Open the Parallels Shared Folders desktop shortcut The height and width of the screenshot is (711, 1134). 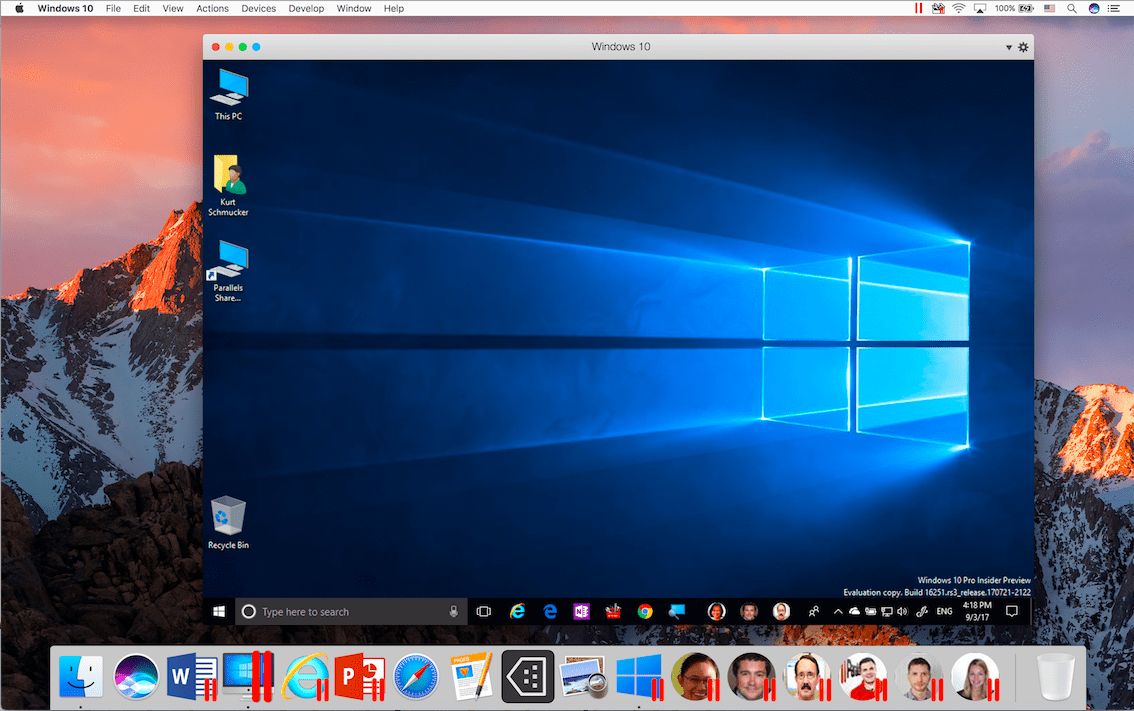click(229, 271)
